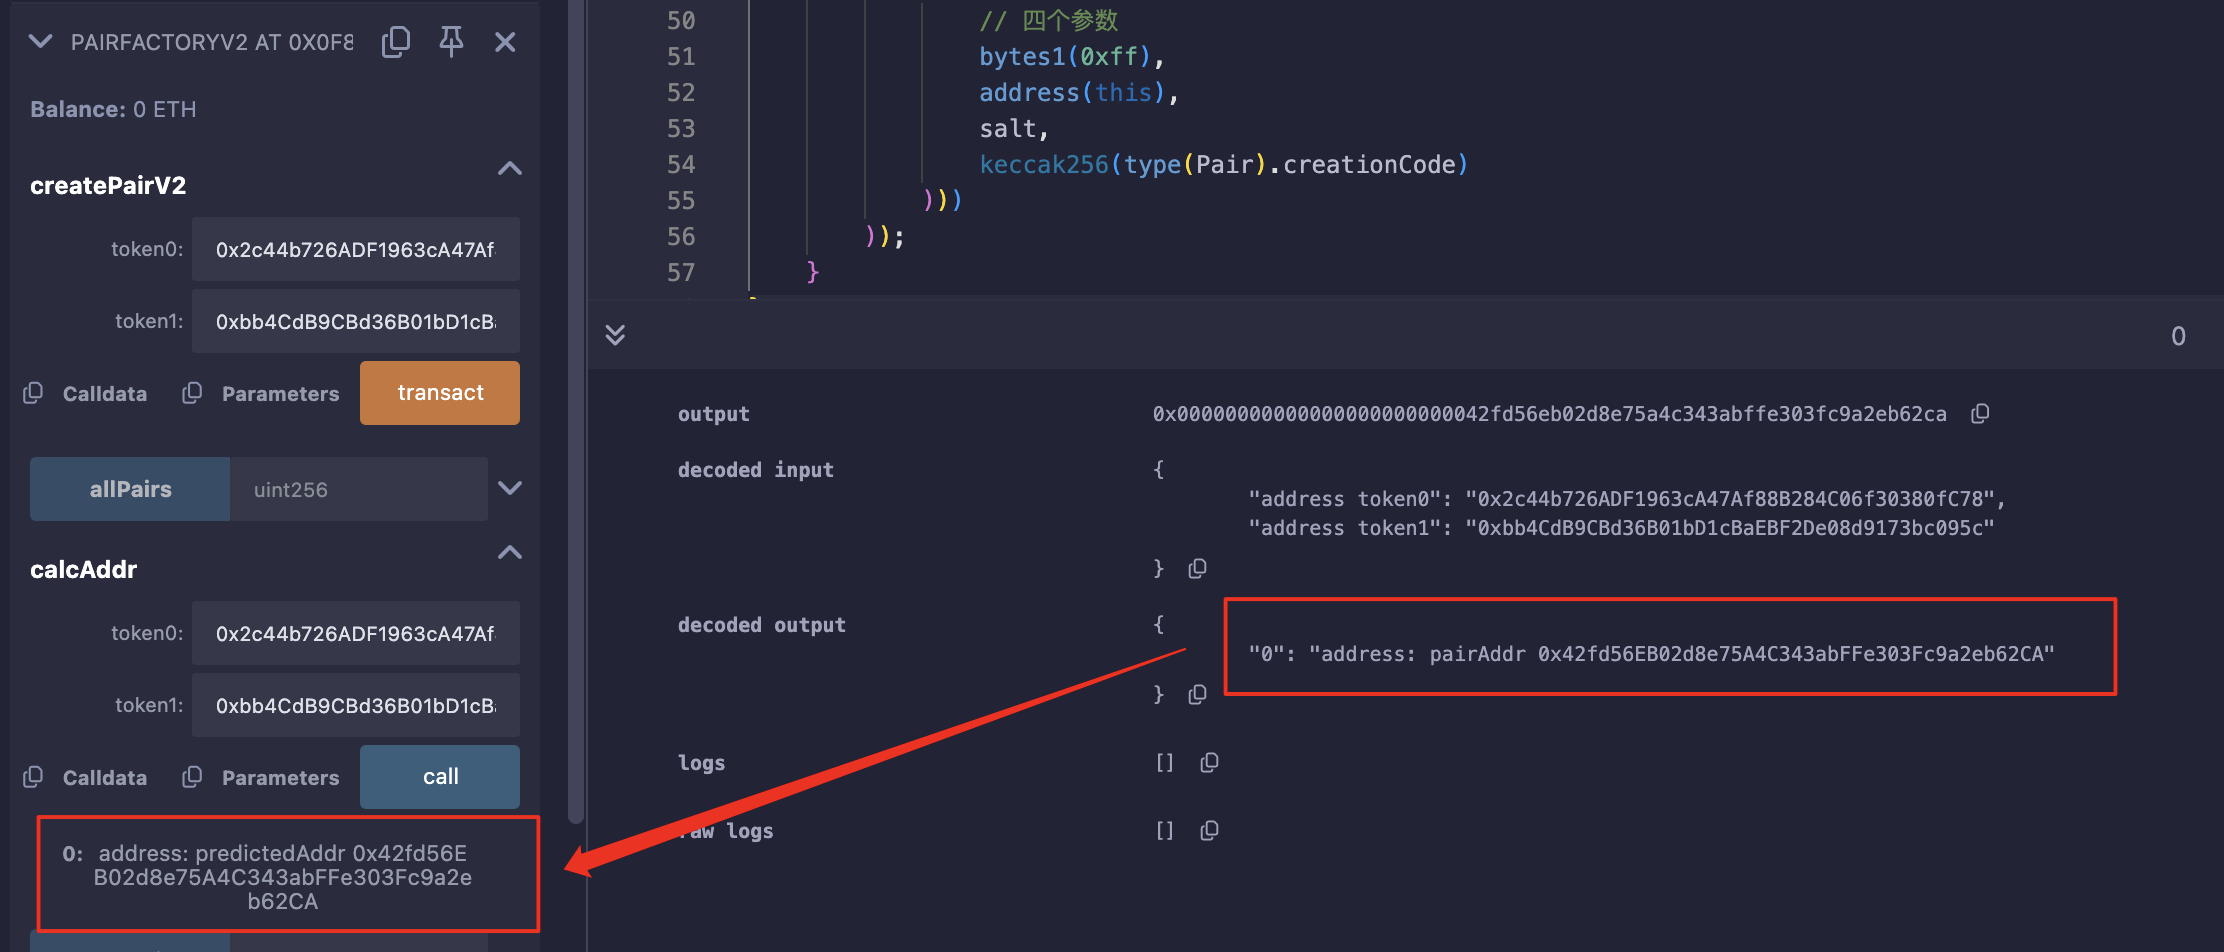Click line number 50 in gutter
The image size is (2224, 952).
[x=681, y=21]
